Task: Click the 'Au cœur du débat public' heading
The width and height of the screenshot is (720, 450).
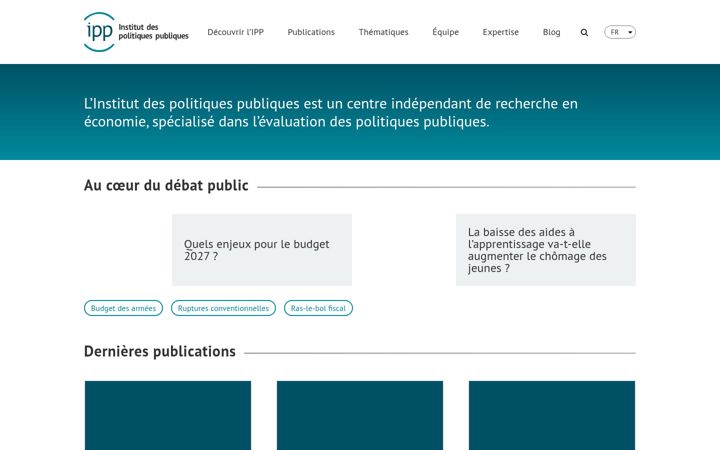Action: click(x=166, y=186)
